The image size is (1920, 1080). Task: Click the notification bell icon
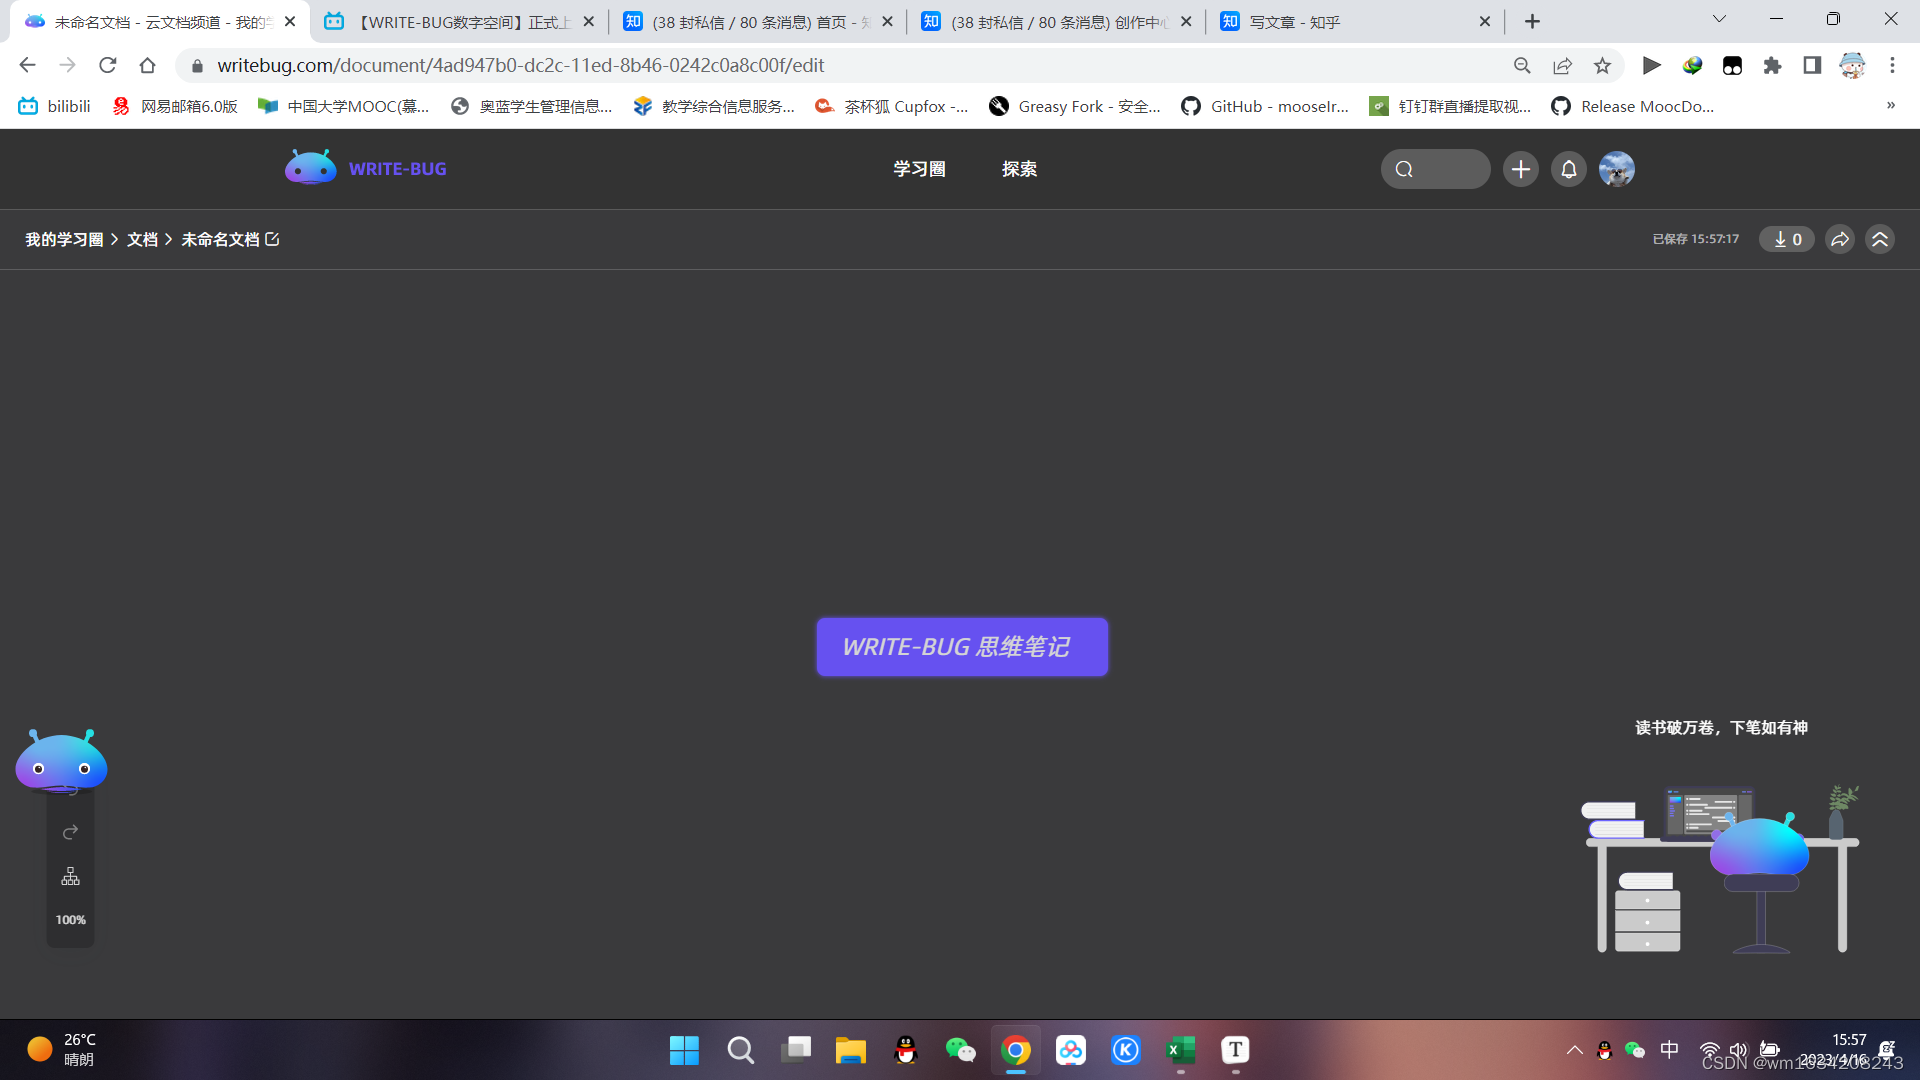(x=1568, y=169)
